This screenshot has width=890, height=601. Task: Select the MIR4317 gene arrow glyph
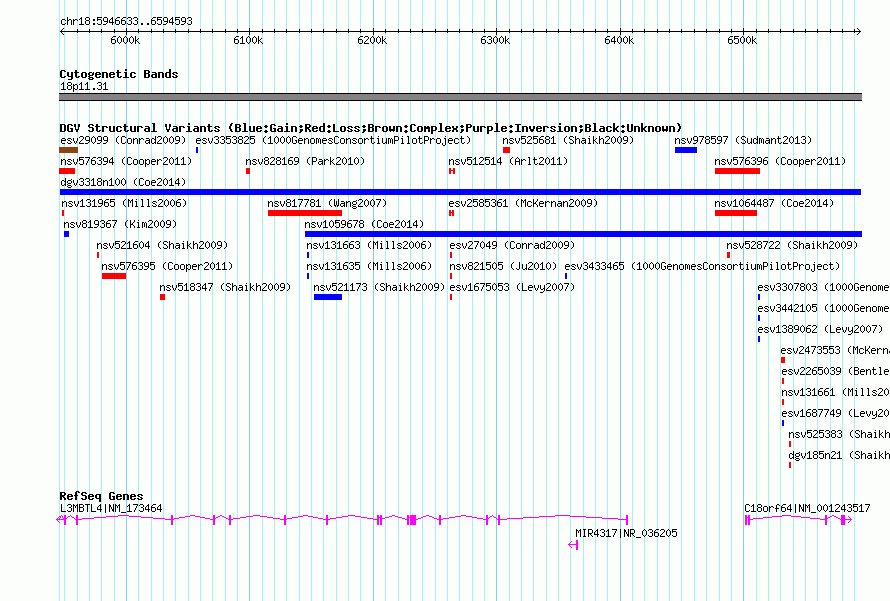573,545
